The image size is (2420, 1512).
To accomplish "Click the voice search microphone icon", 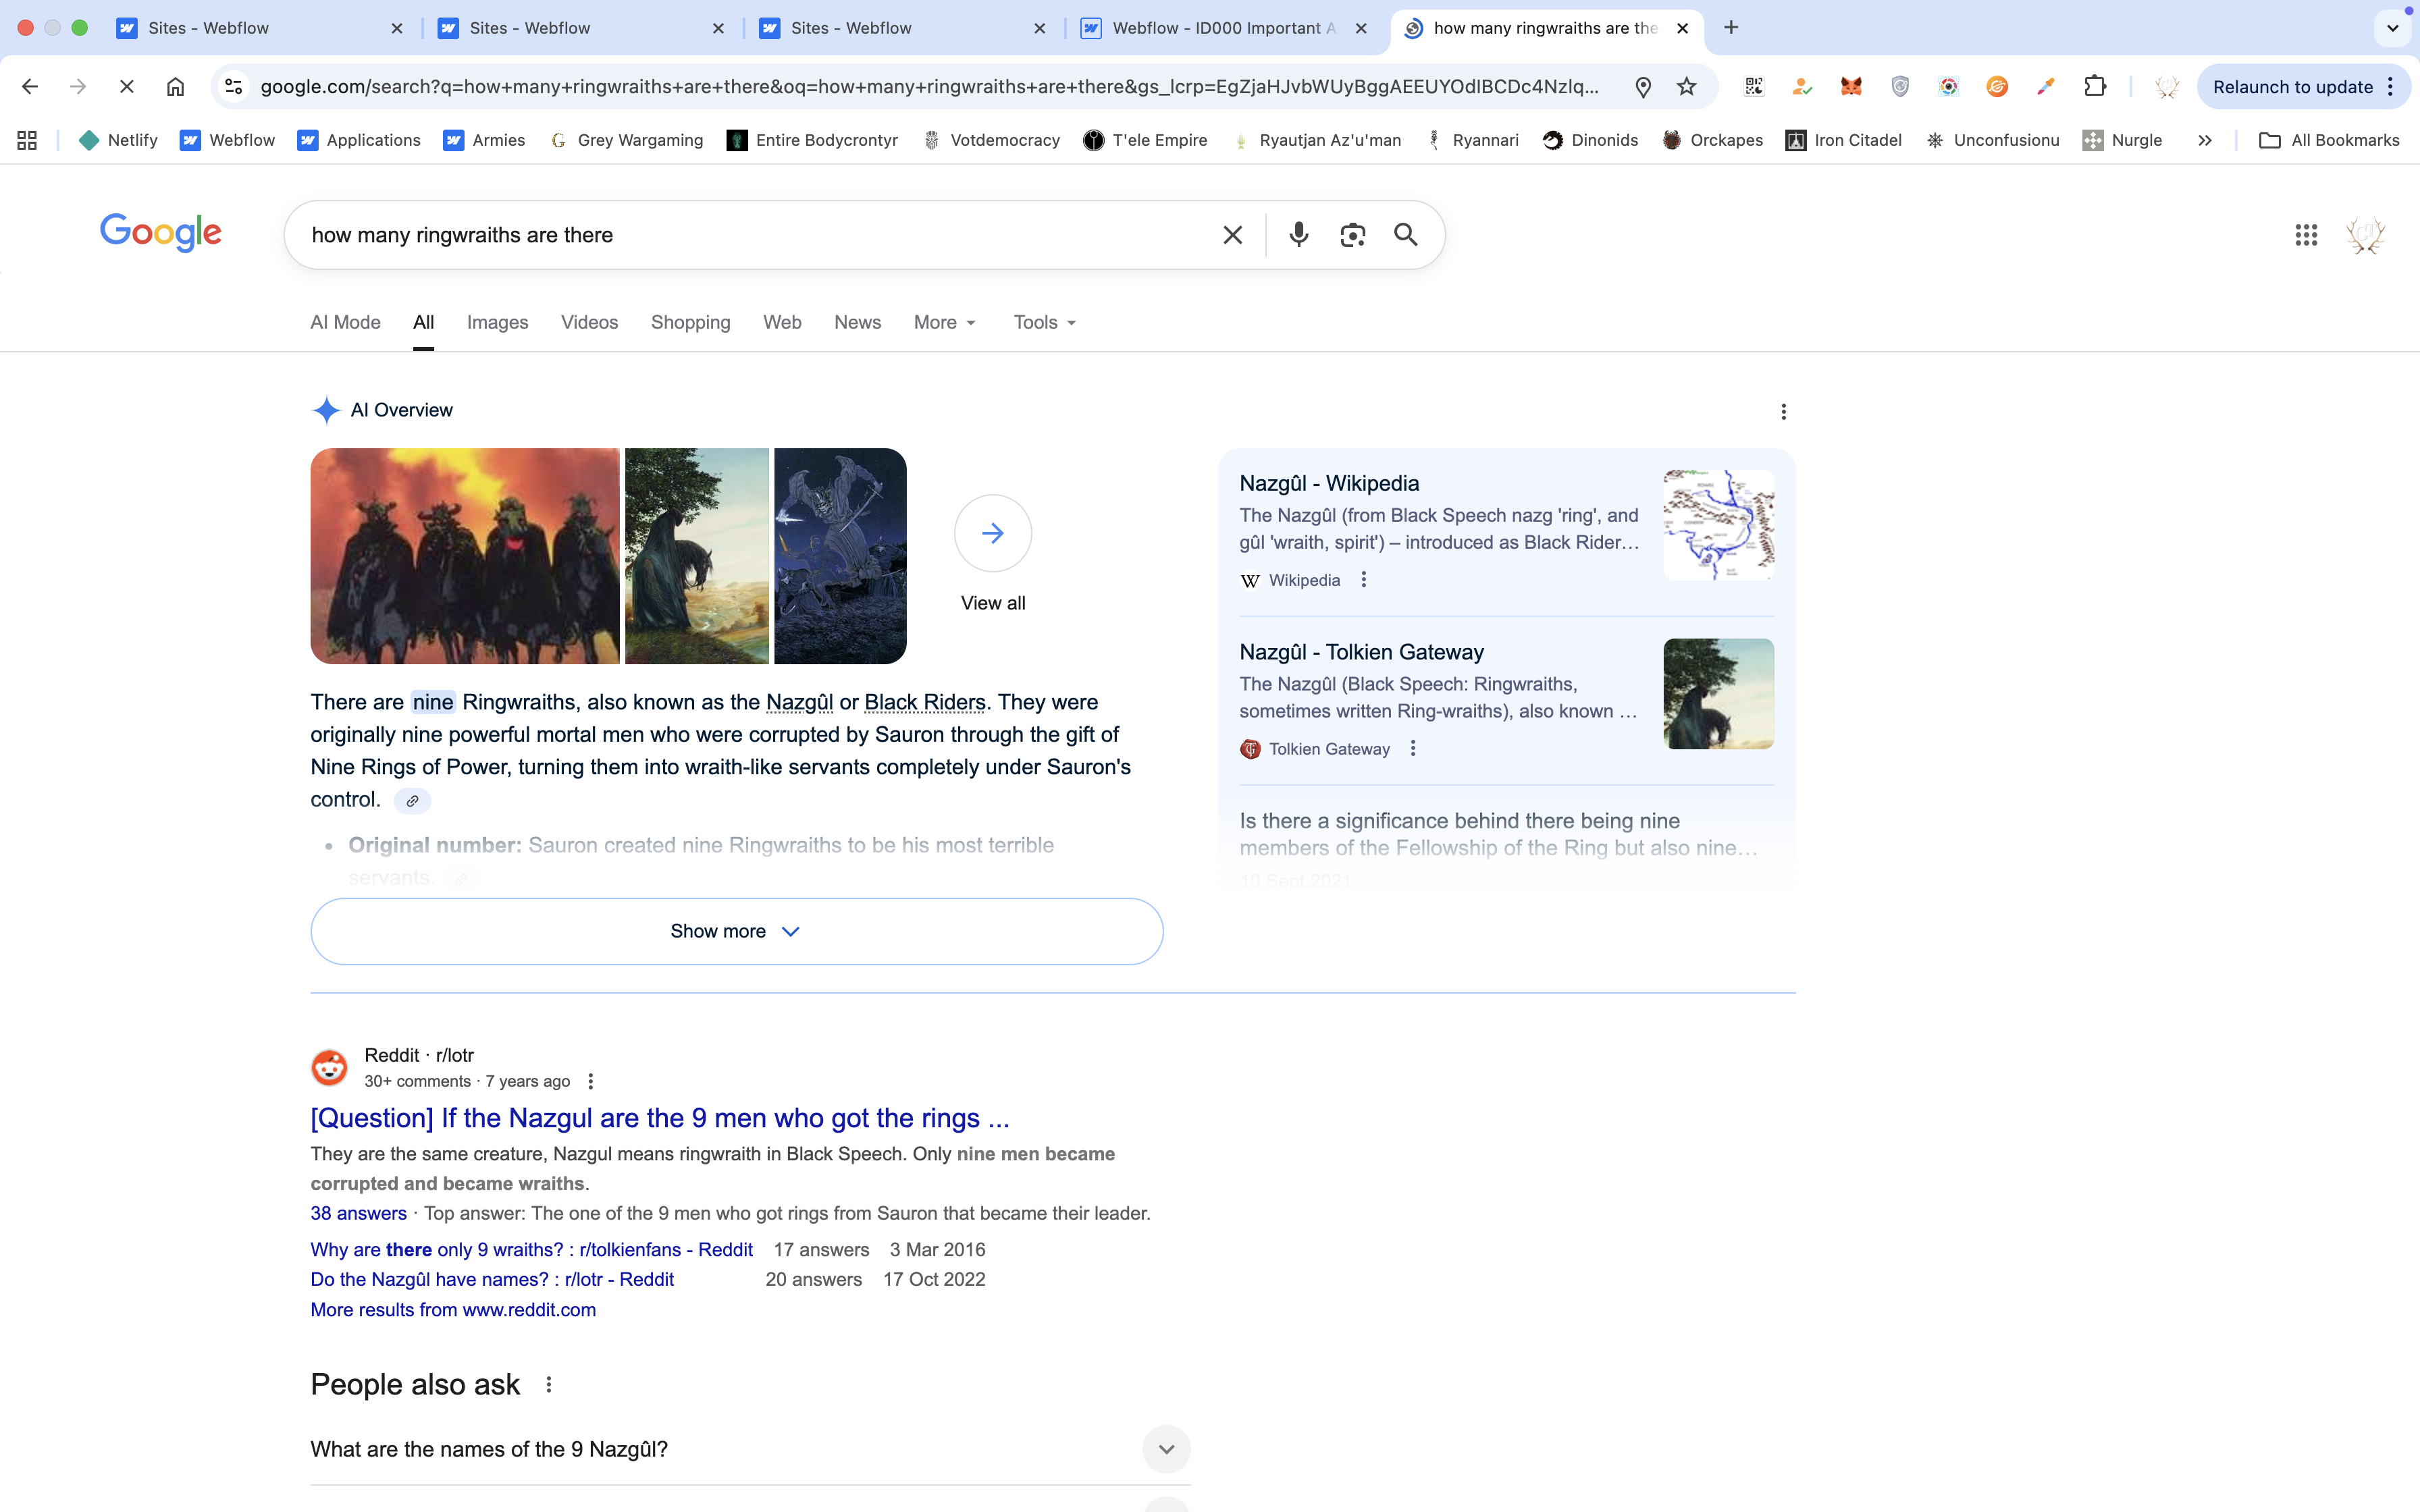I will point(1298,235).
